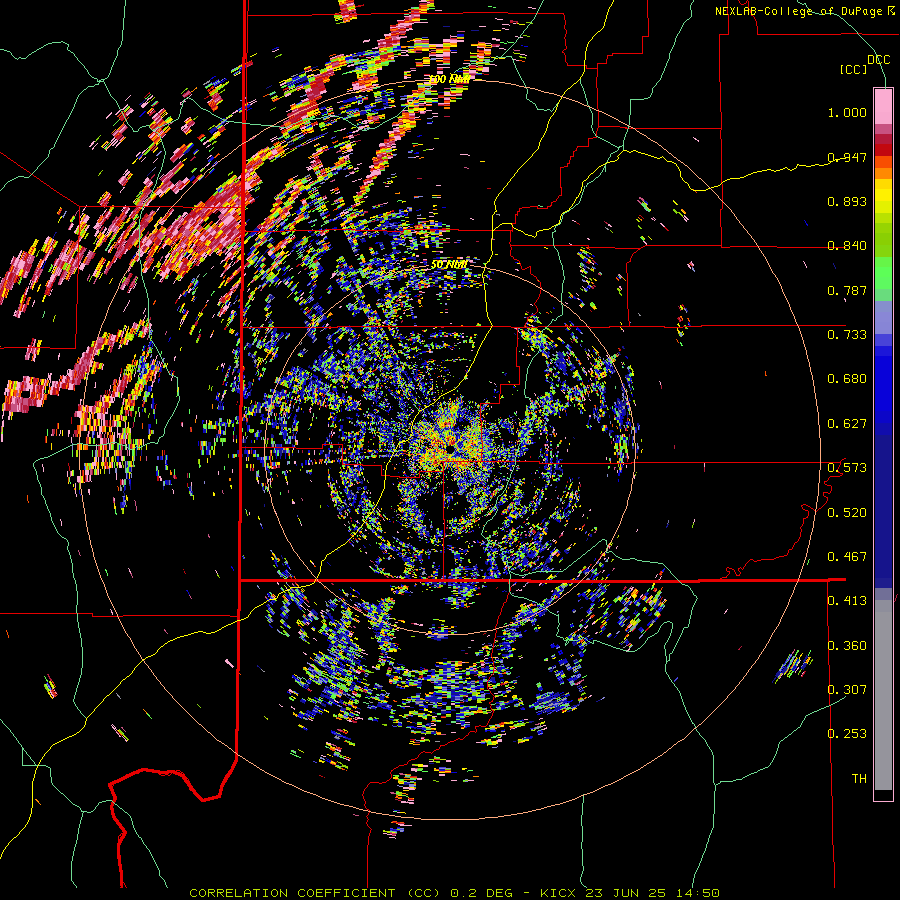Click the 0.573 legend value

(x=847, y=468)
